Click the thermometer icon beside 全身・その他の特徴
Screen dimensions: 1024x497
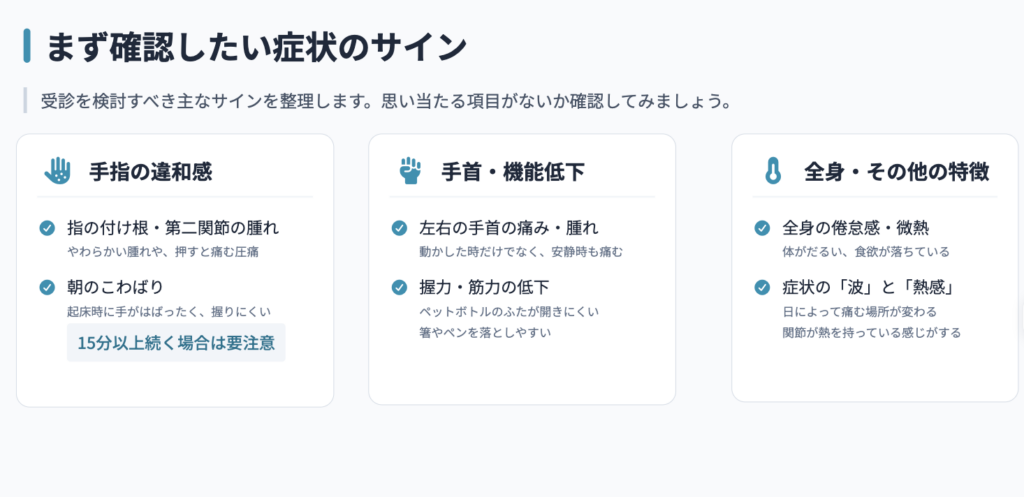coord(773,171)
